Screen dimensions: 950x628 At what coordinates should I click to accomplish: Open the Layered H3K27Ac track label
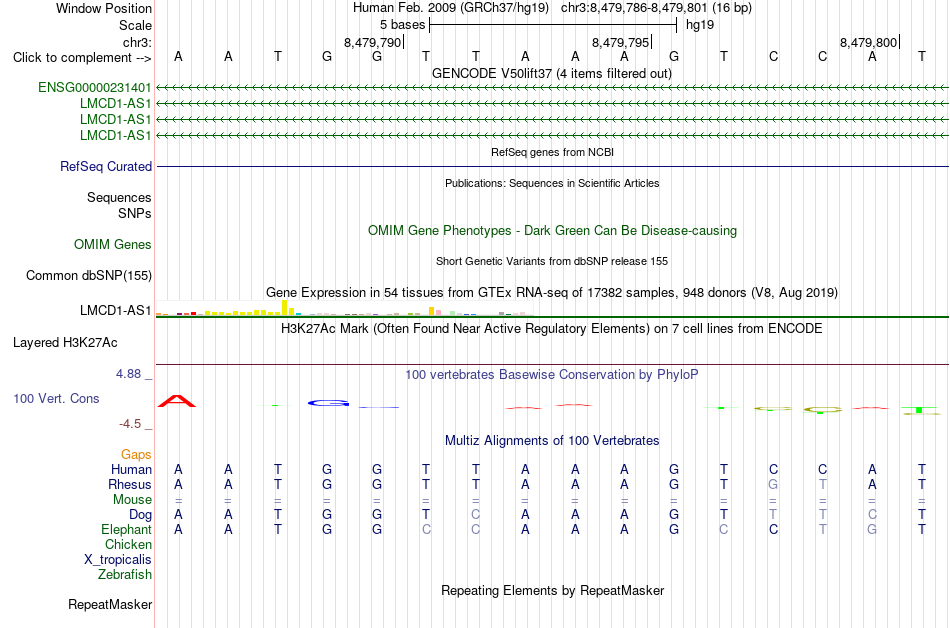pyautogui.click(x=65, y=343)
